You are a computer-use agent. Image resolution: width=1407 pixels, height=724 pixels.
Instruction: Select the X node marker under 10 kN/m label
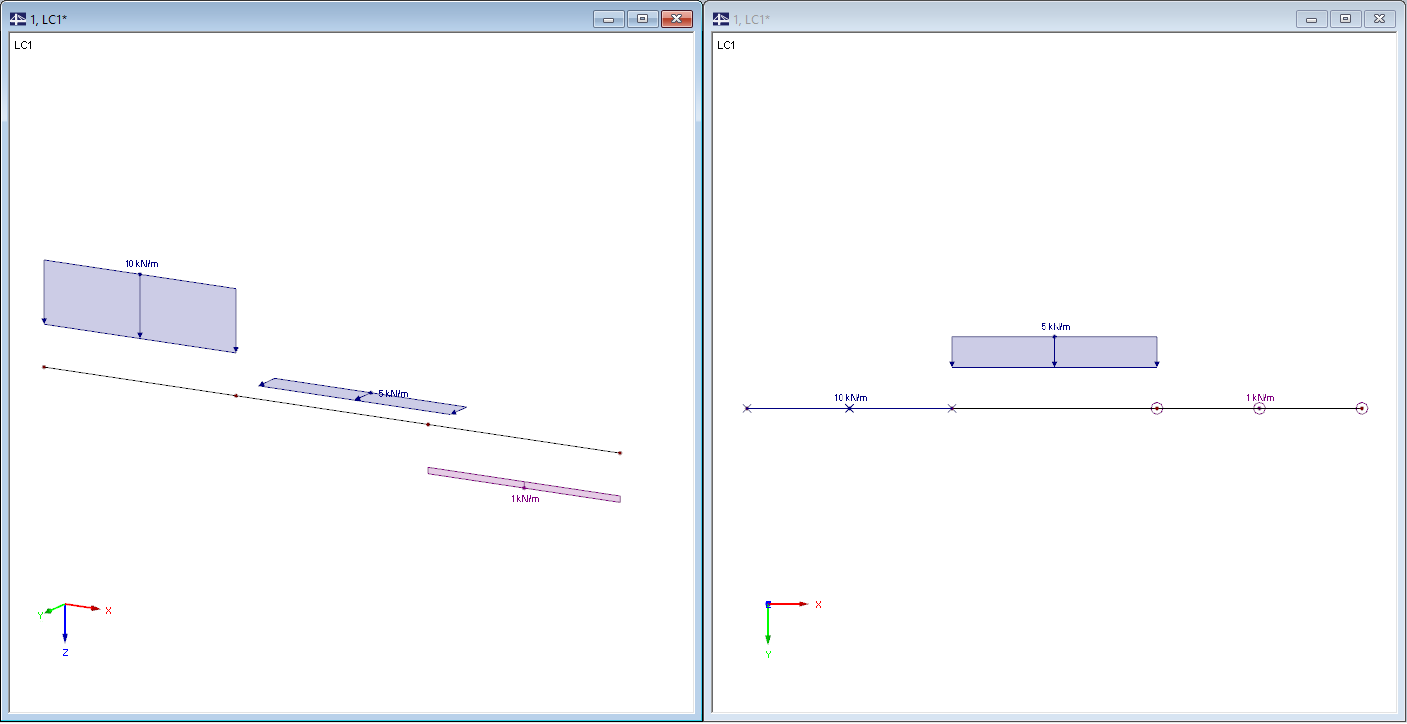pyautogui.click(x=850, y=408)
